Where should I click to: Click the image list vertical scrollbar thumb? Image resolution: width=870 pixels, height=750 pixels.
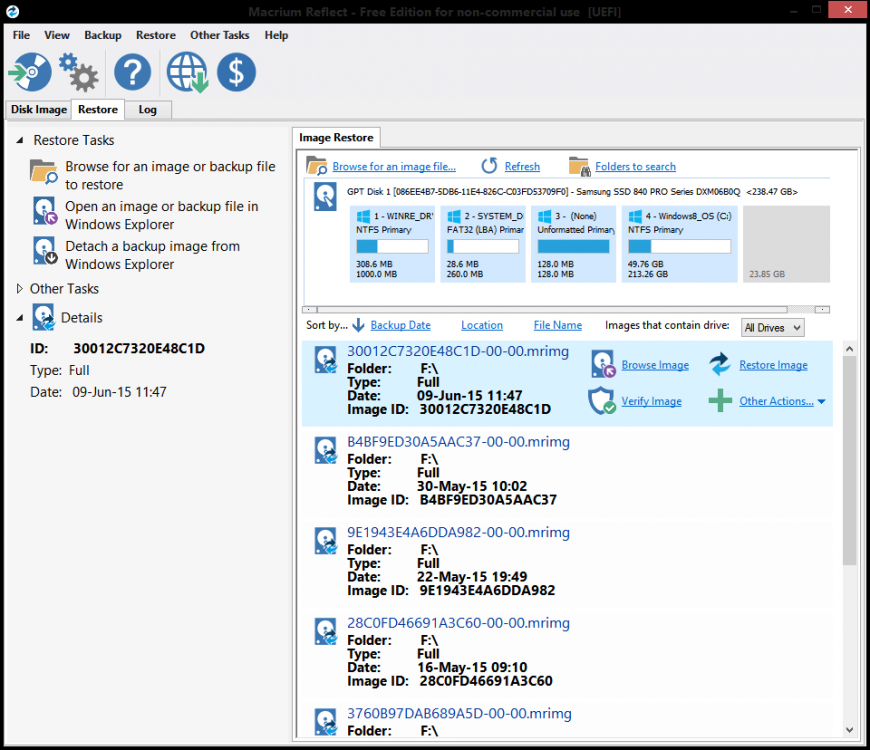click(849, 460)
